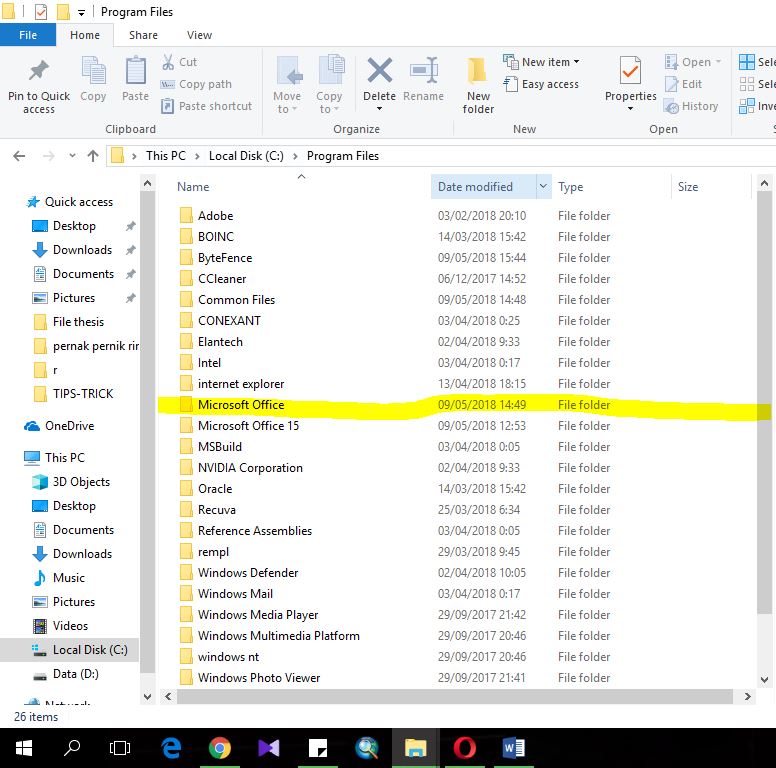776x768 pixels.
Task: Sort by the Type column
Action: (571, 187)
